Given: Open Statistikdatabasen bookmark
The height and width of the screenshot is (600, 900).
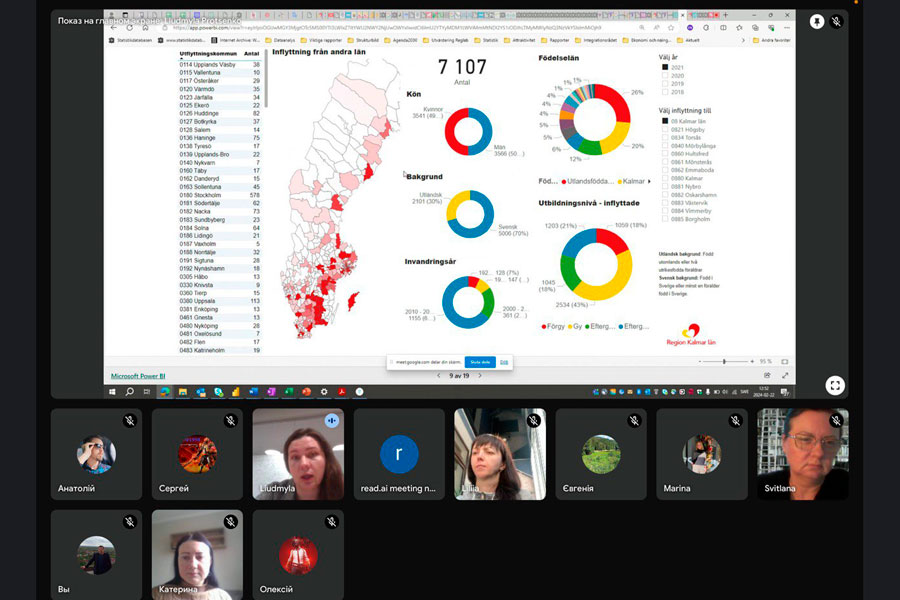Looking at the screenshot, I should pos(130,40).
